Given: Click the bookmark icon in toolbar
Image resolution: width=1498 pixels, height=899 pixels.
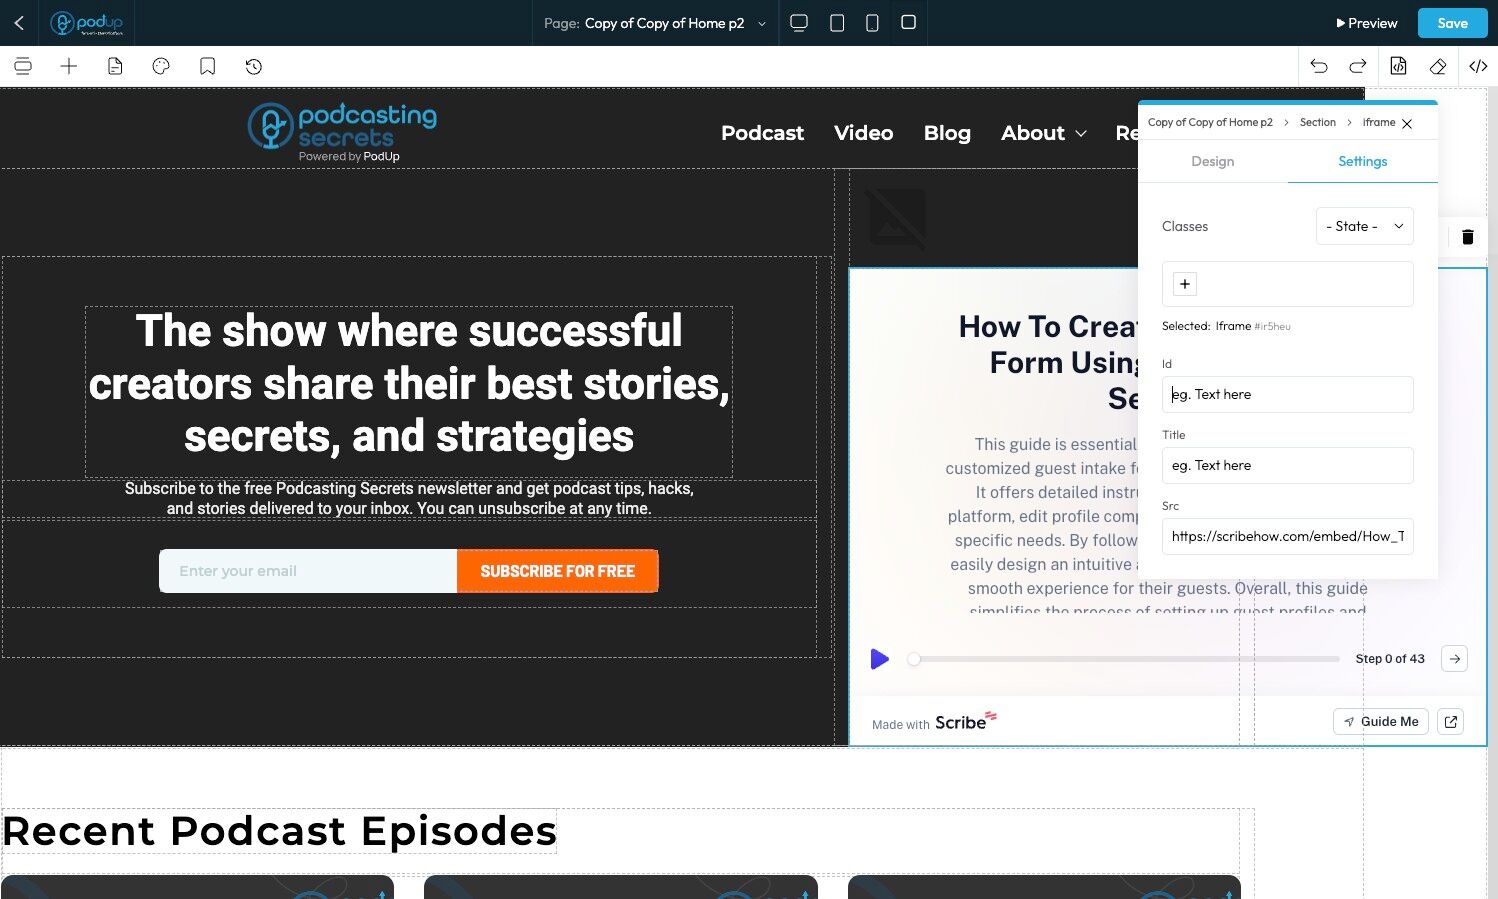Looking at the screenshot, I should tap(207, 66).
